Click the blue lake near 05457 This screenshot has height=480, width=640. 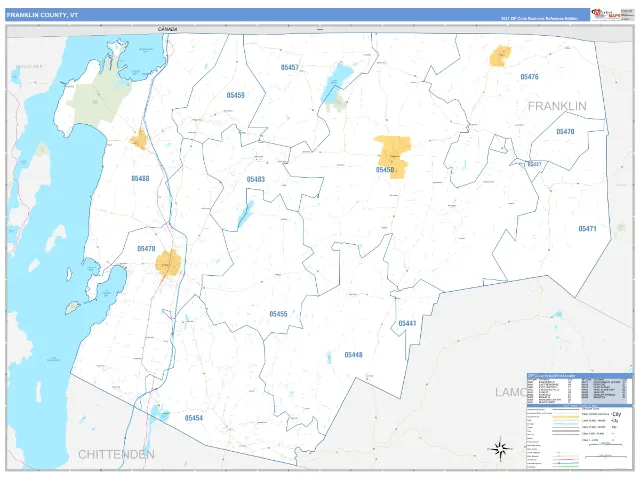point(337,82)
